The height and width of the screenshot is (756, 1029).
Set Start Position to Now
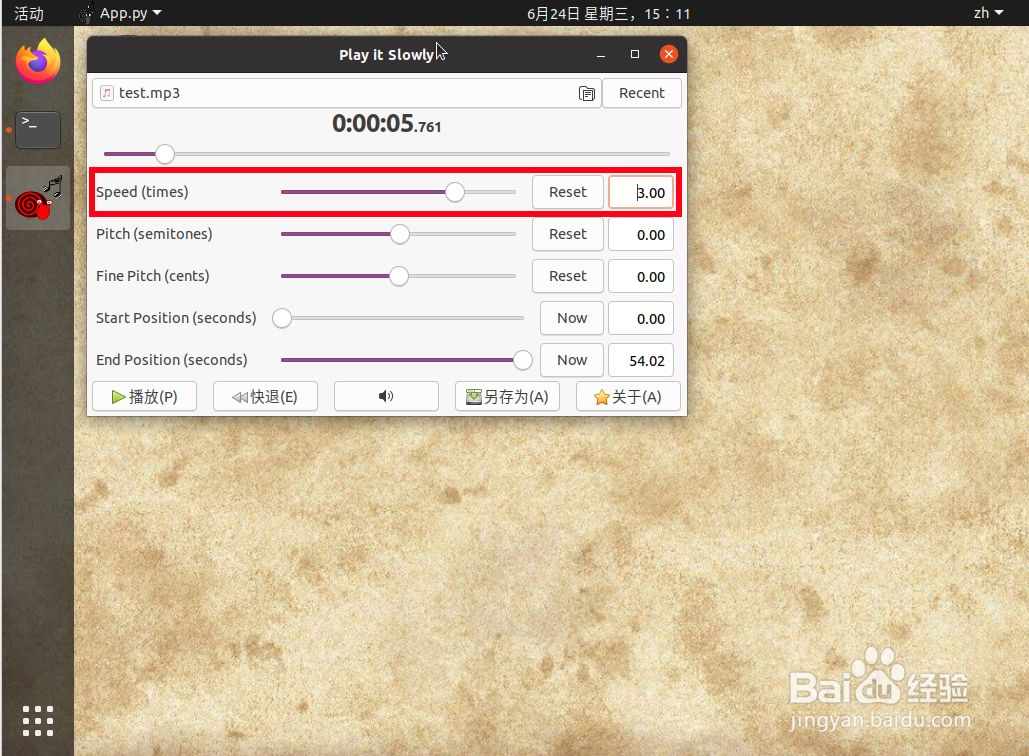tap(572, 318)
